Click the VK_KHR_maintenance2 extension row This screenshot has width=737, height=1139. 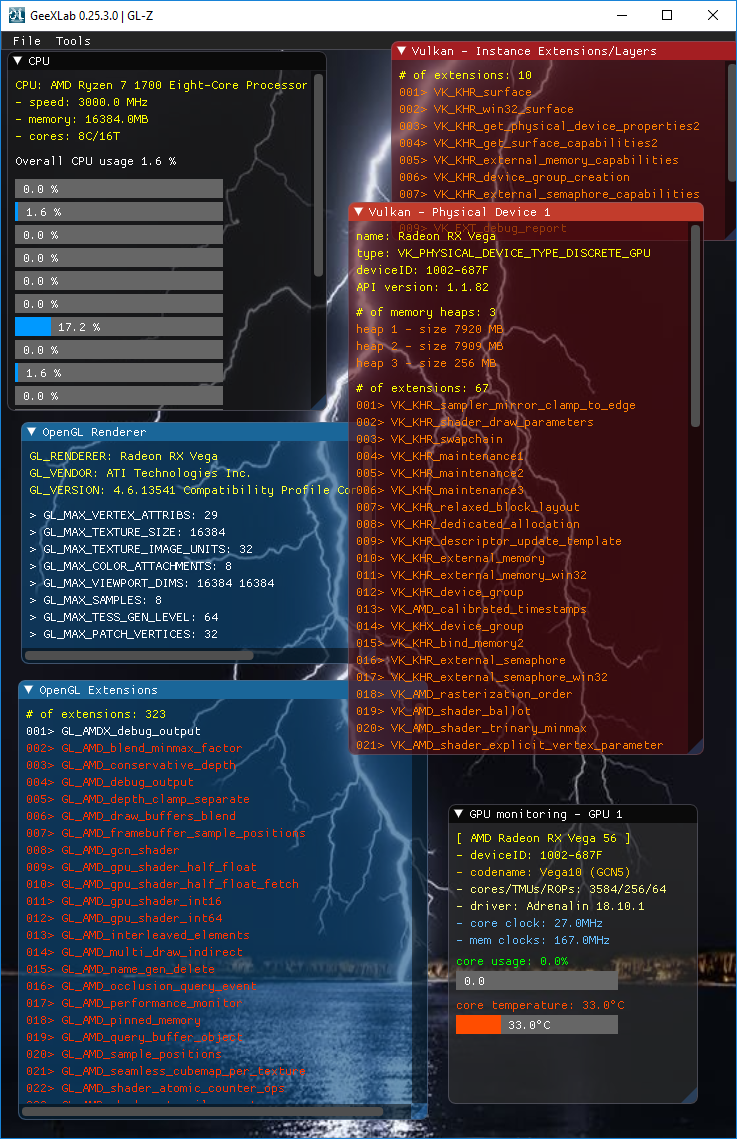(440, 473)
